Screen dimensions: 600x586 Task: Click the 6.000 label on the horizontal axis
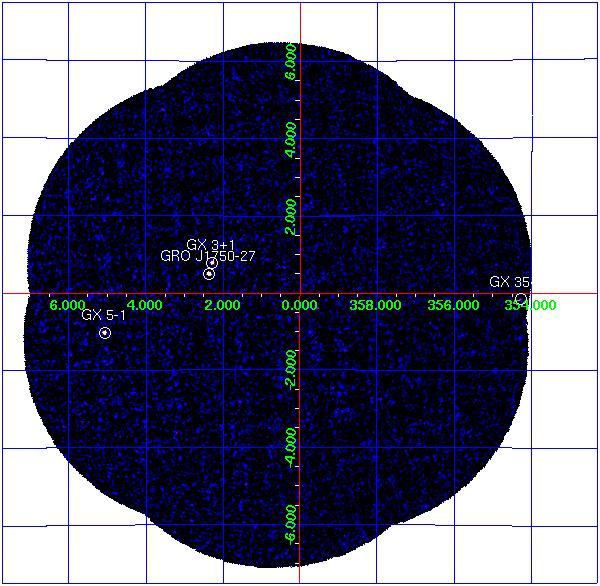[68, 305]
